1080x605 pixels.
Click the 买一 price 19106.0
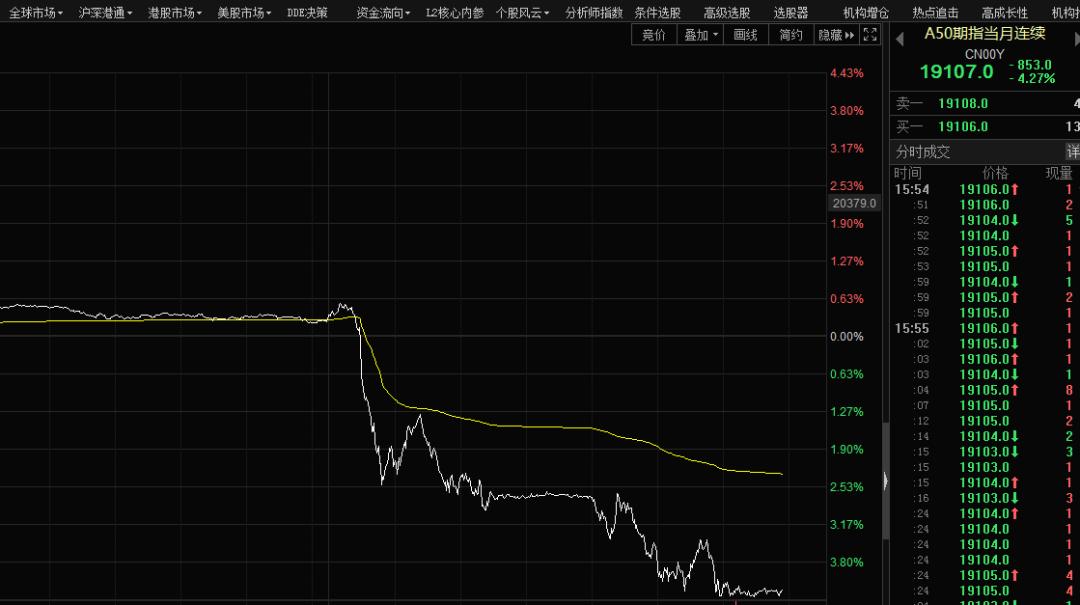tap(963, 127)
